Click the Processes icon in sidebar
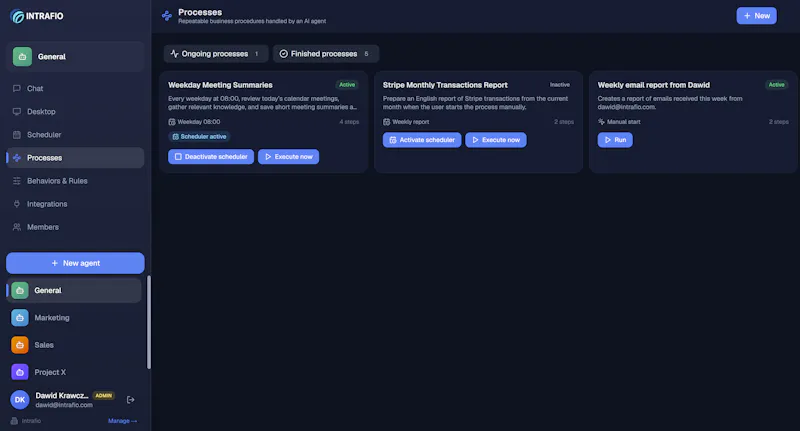 tap(17, 158)
